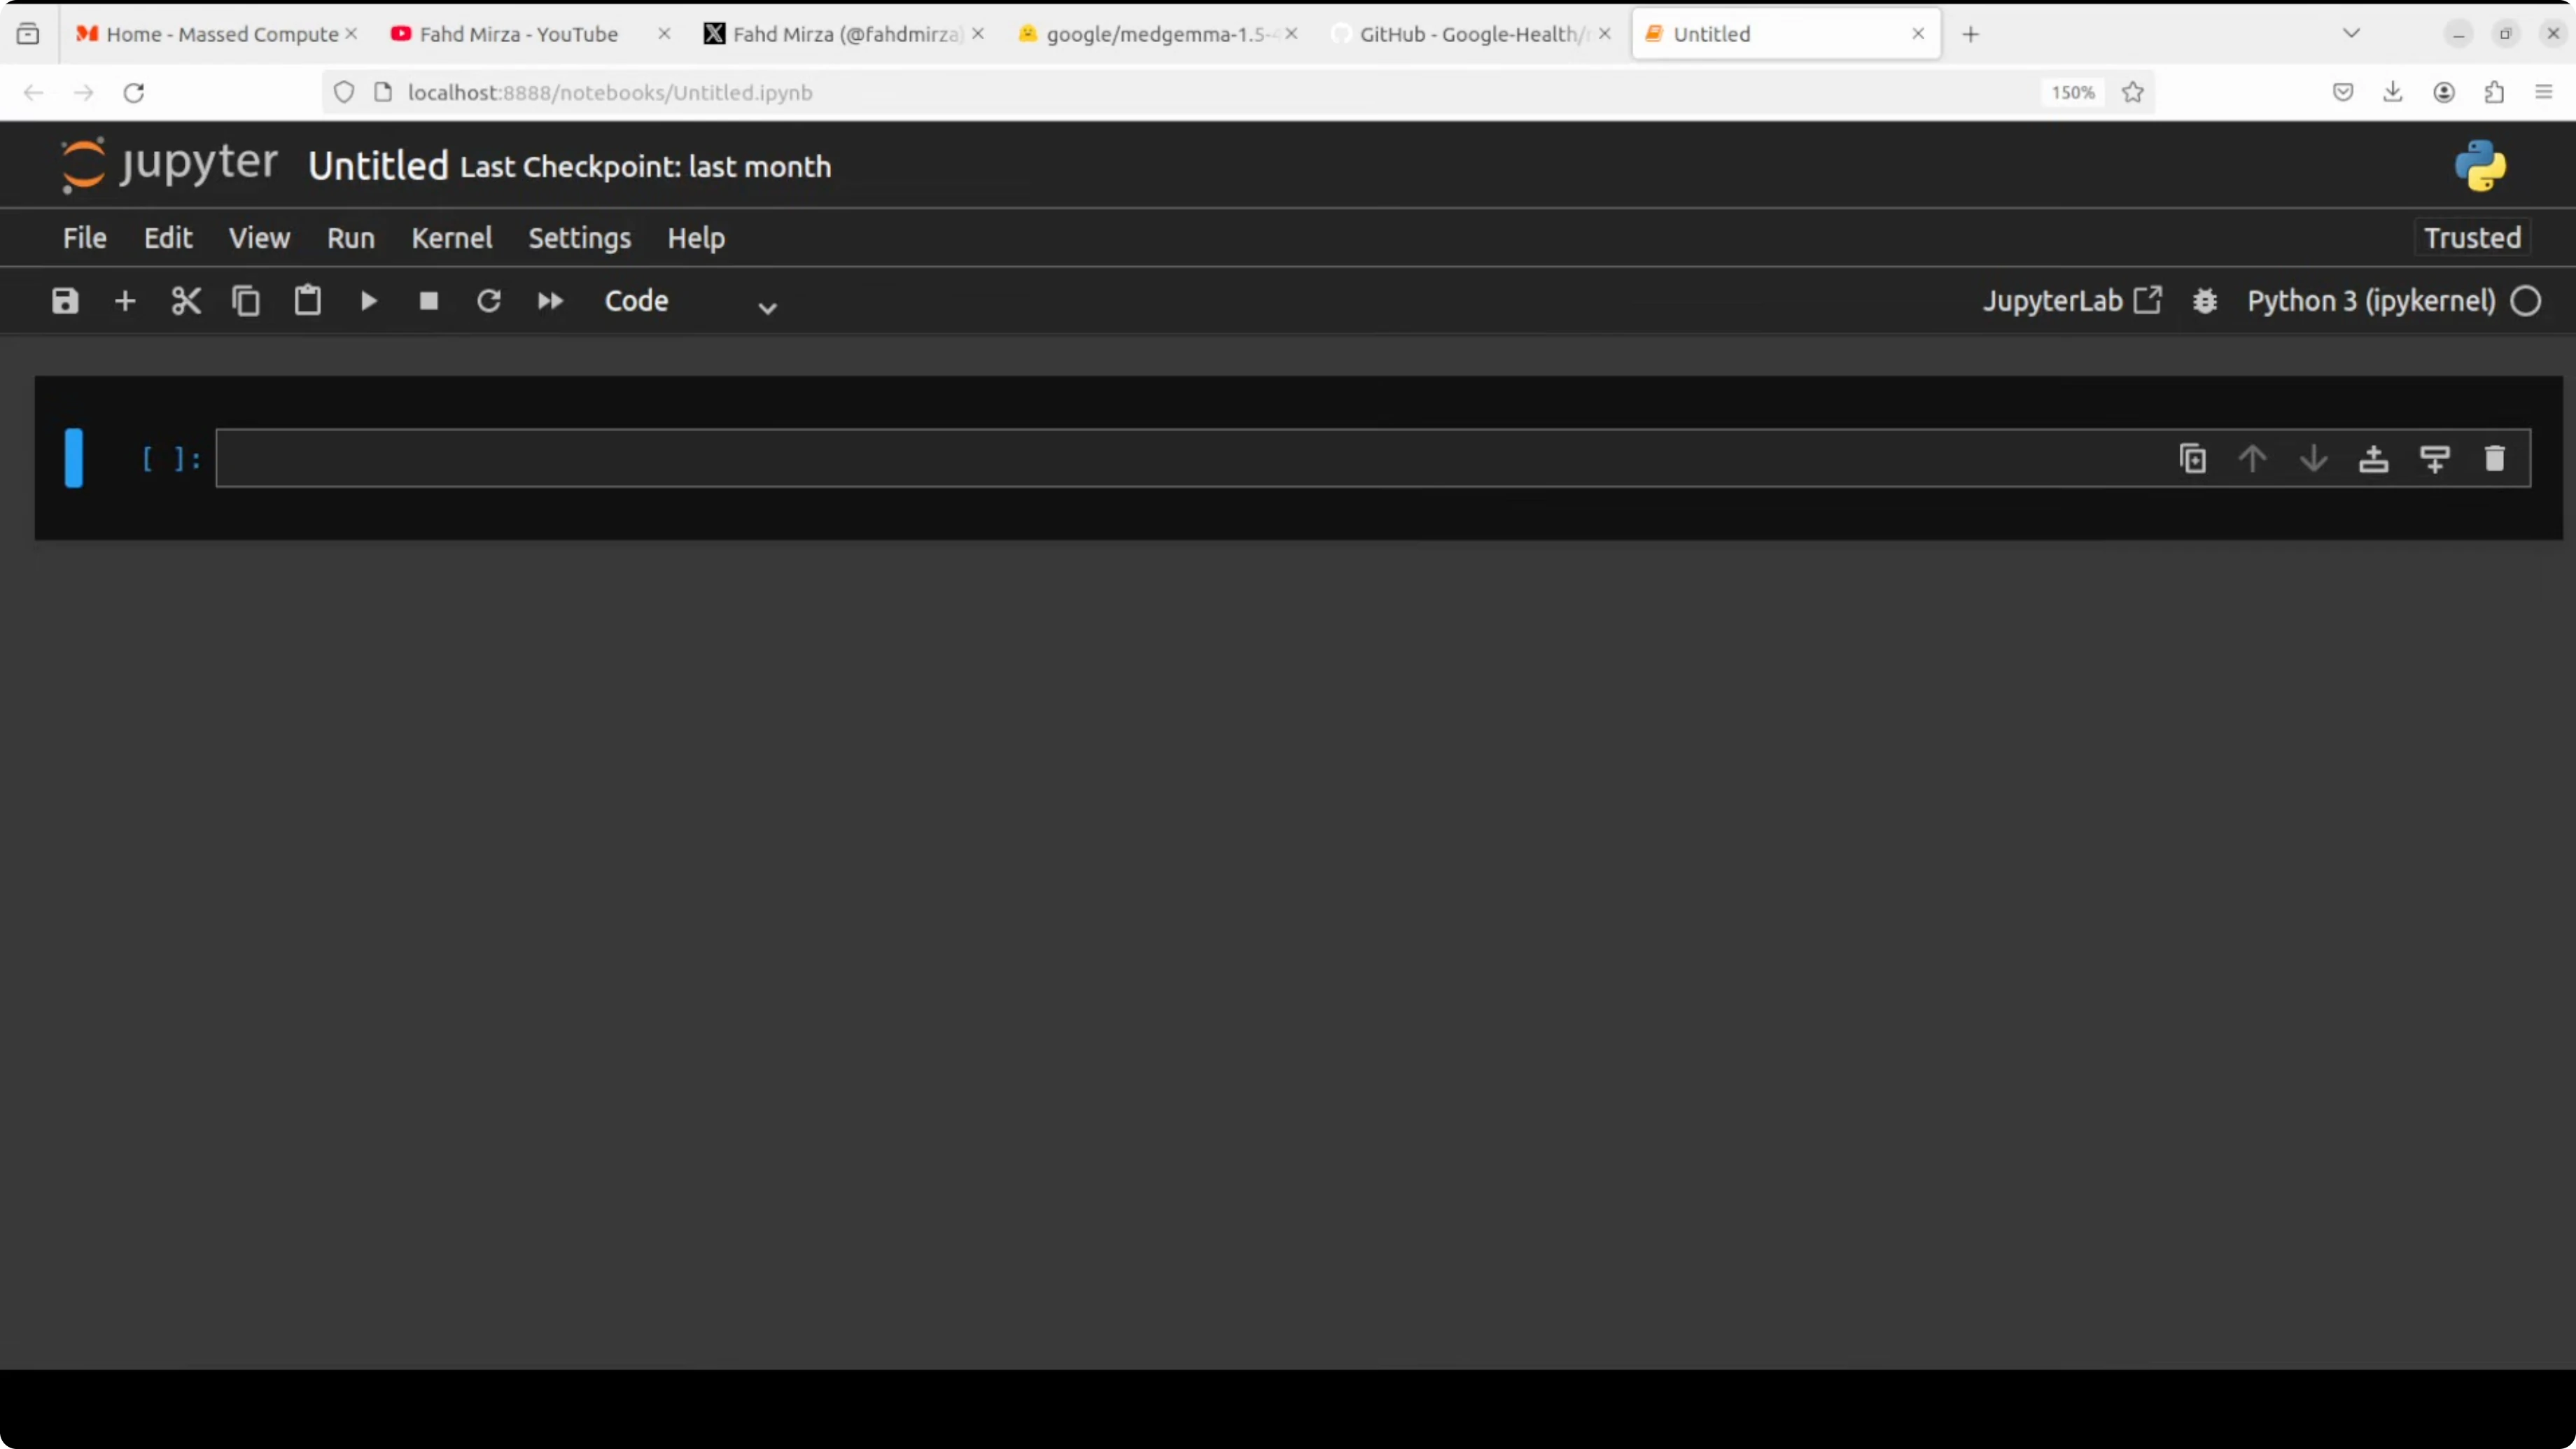
Task: Open the Kernel menu
Action: pos(452,238)
